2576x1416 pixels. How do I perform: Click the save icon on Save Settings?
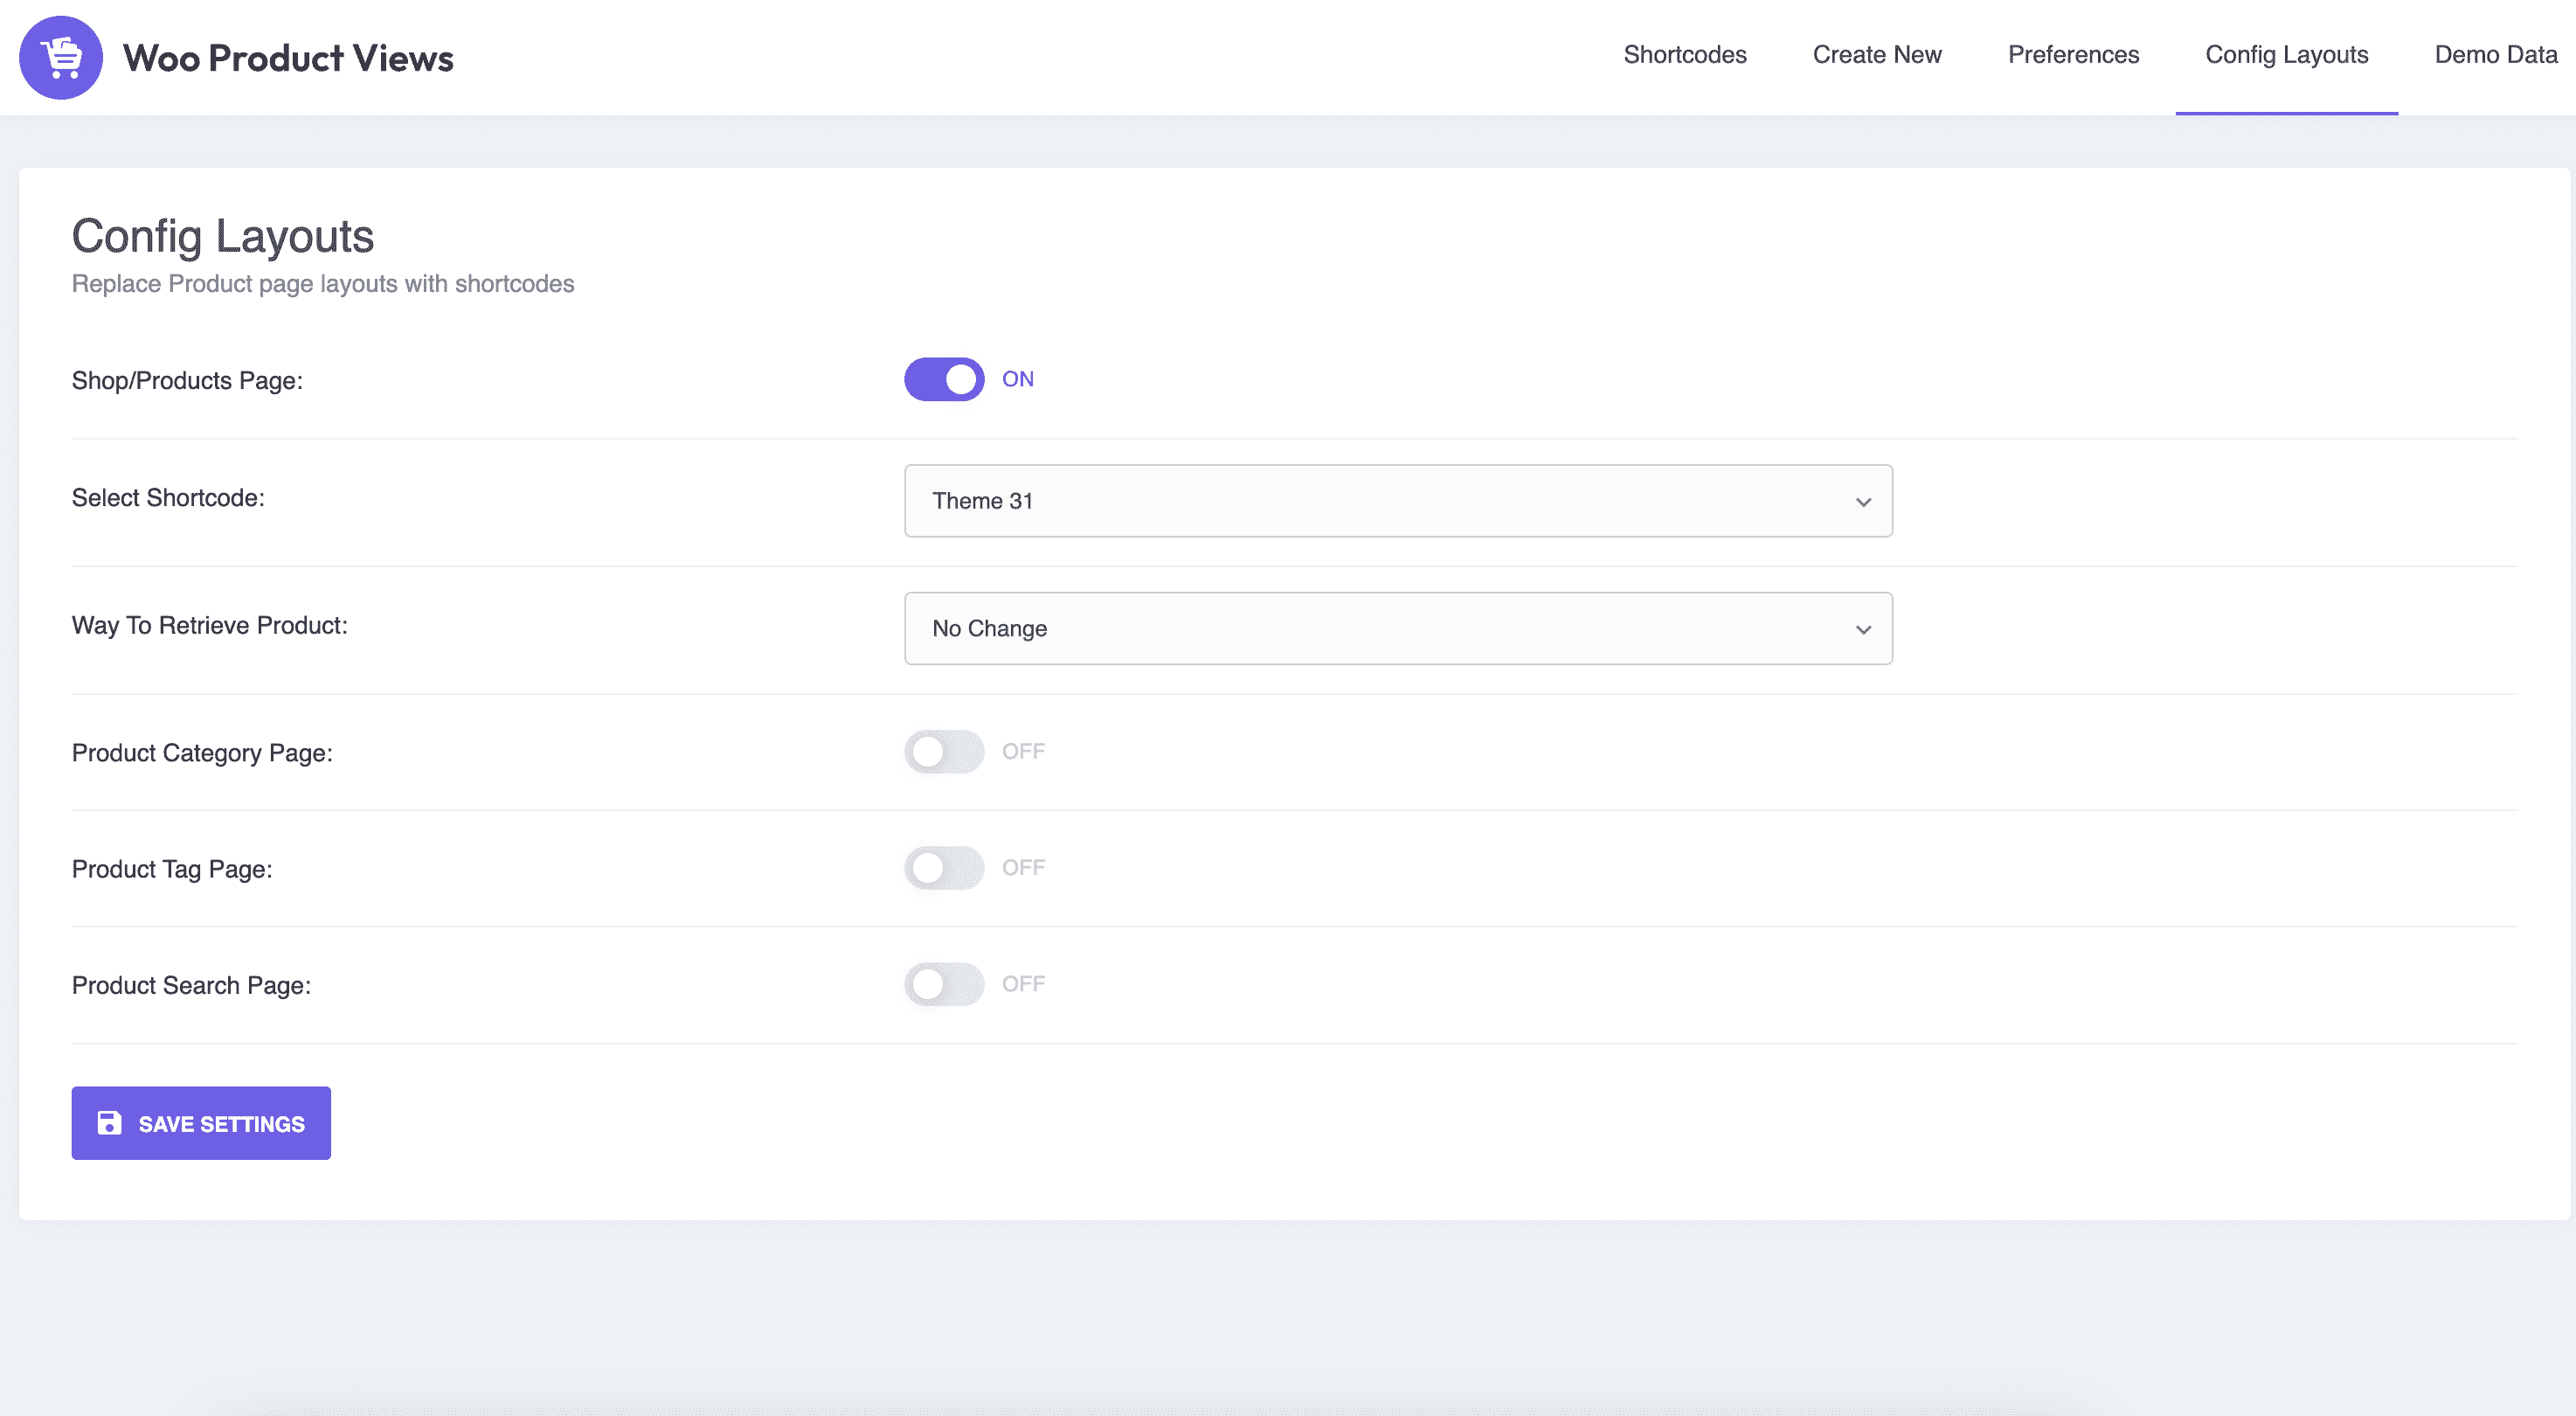click(108, 1123)
